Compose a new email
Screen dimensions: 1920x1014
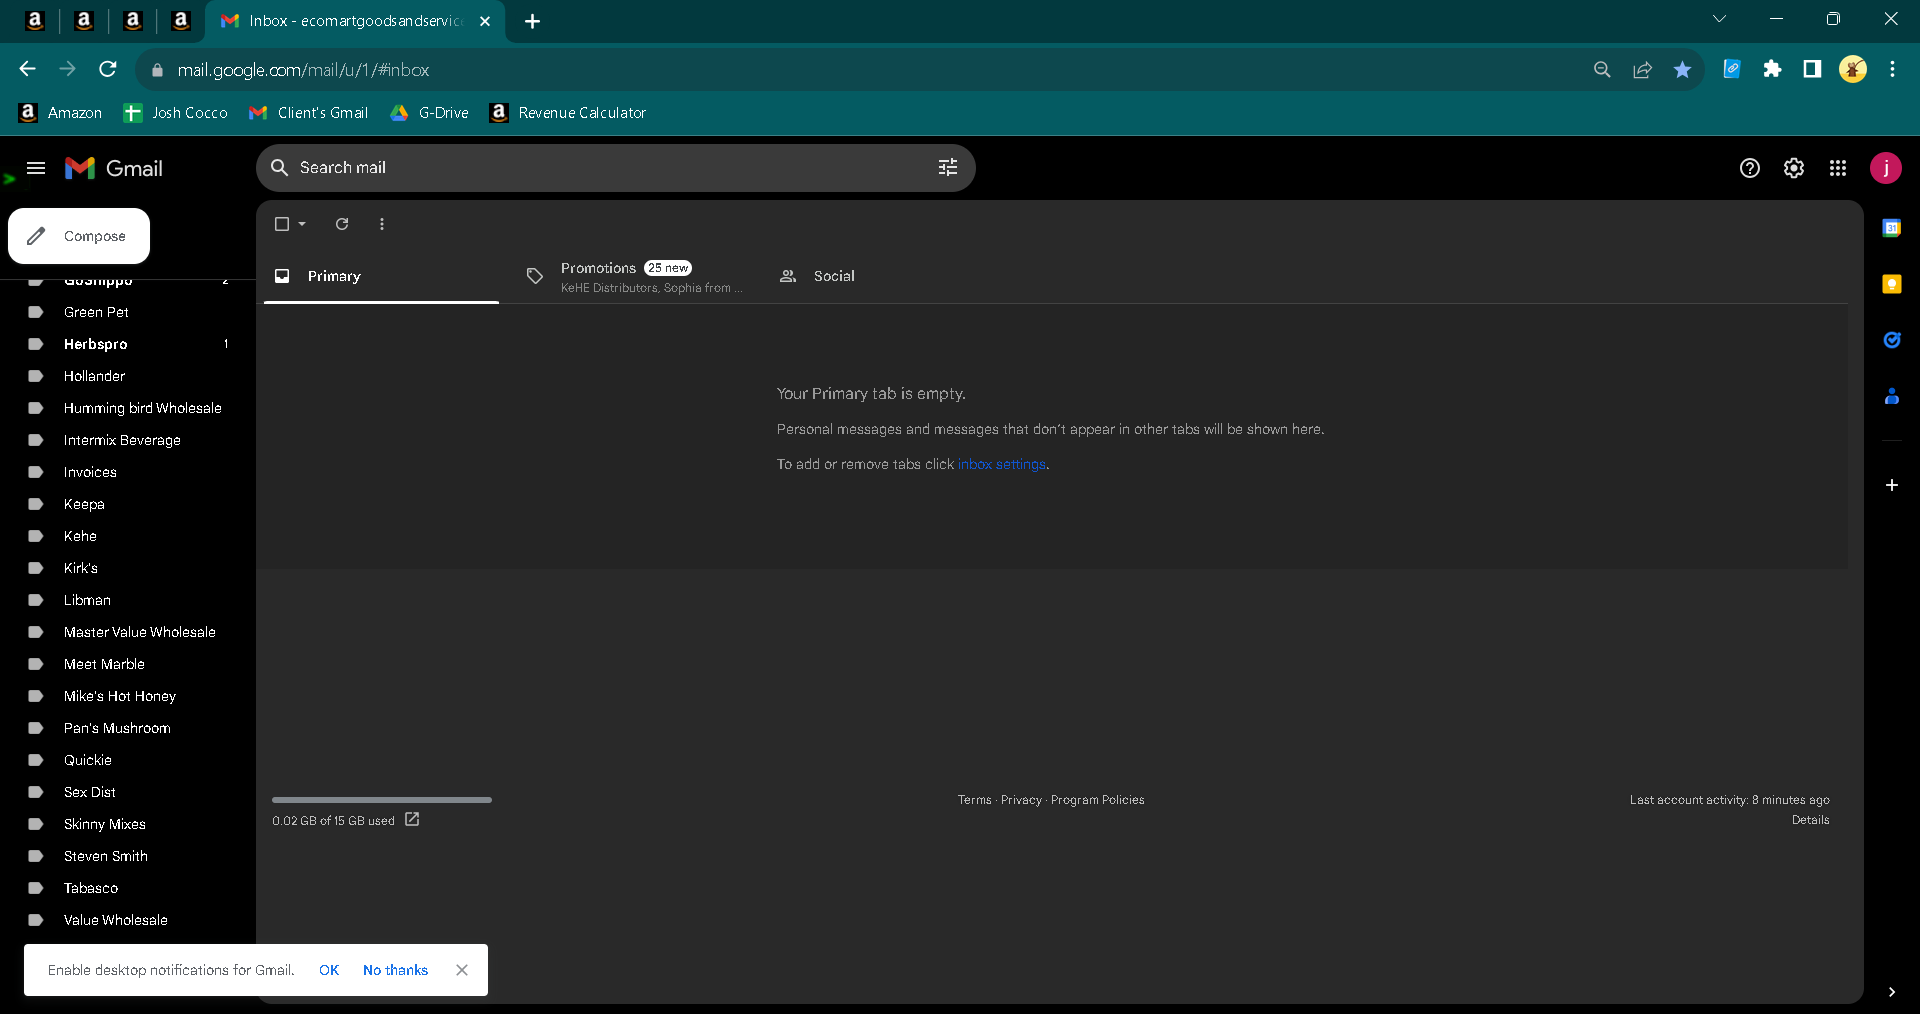tap(79, 236)
